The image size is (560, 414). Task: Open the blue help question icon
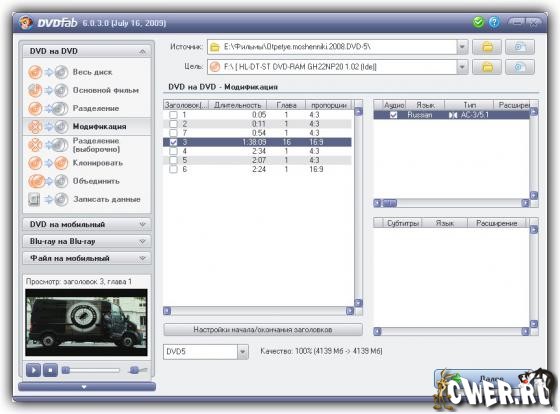[494, 23]
